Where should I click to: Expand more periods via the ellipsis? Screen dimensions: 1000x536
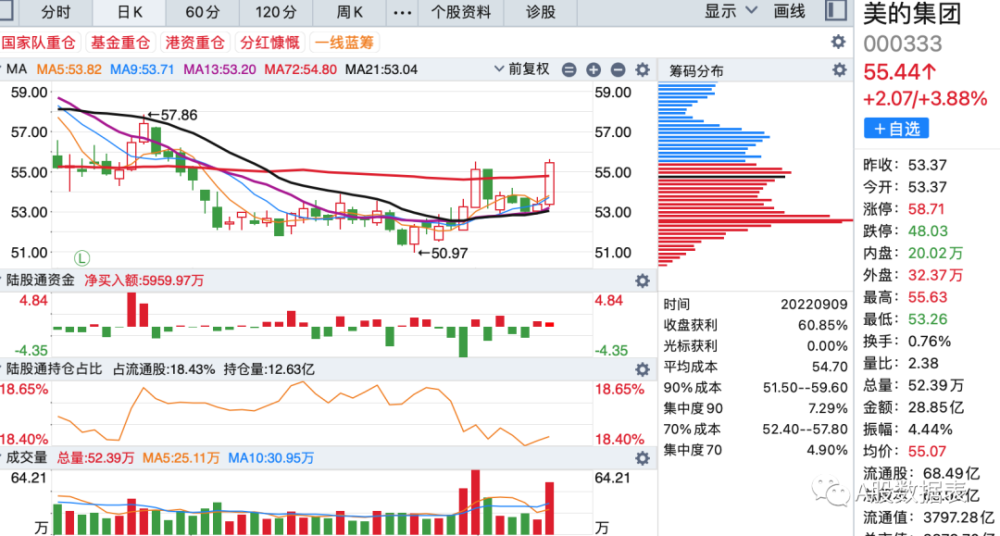click(402, 11)
